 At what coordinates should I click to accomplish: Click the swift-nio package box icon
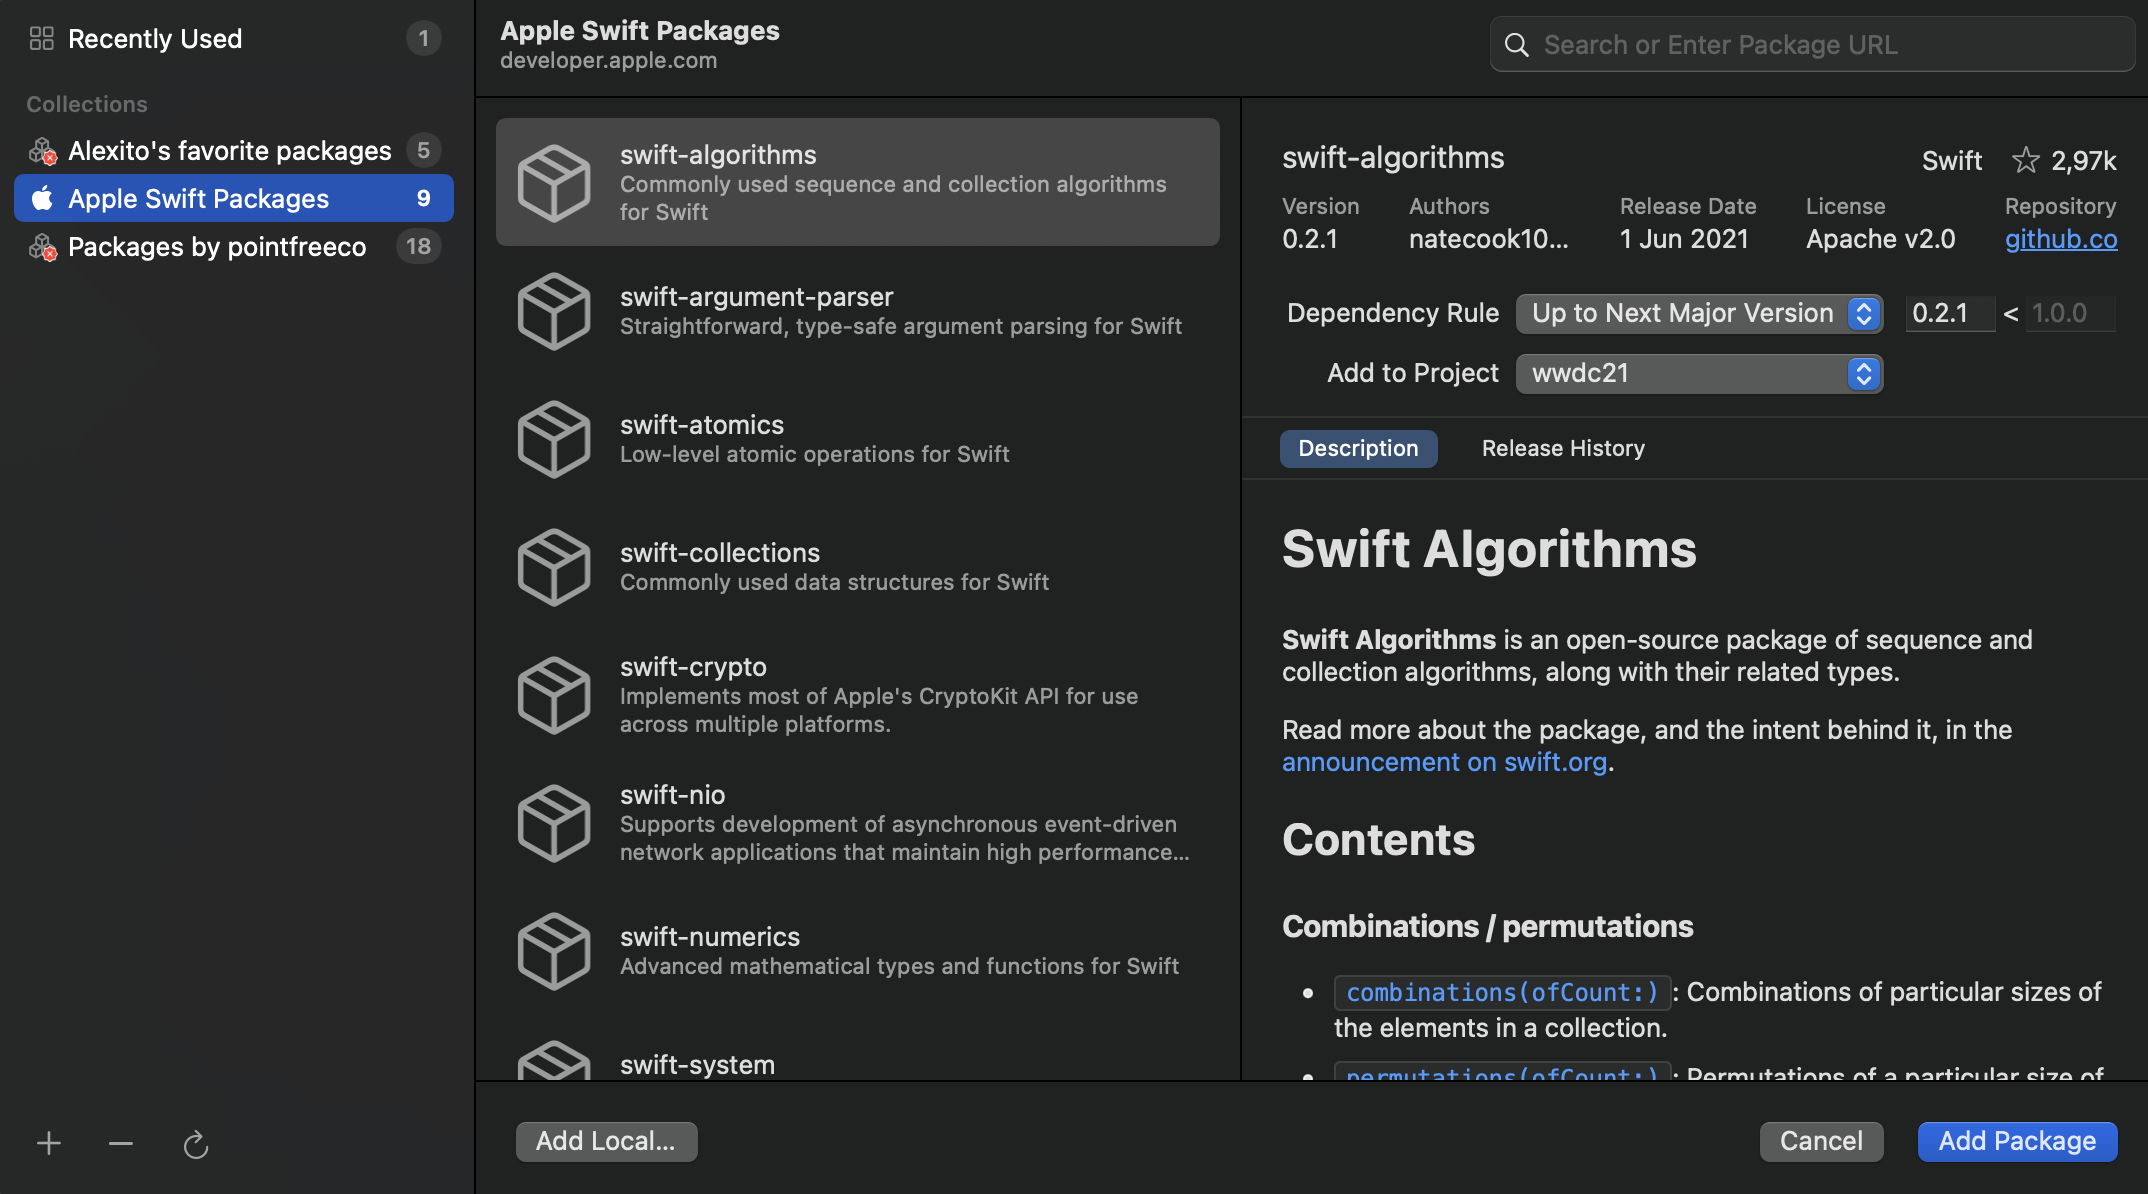coord(555,823)
